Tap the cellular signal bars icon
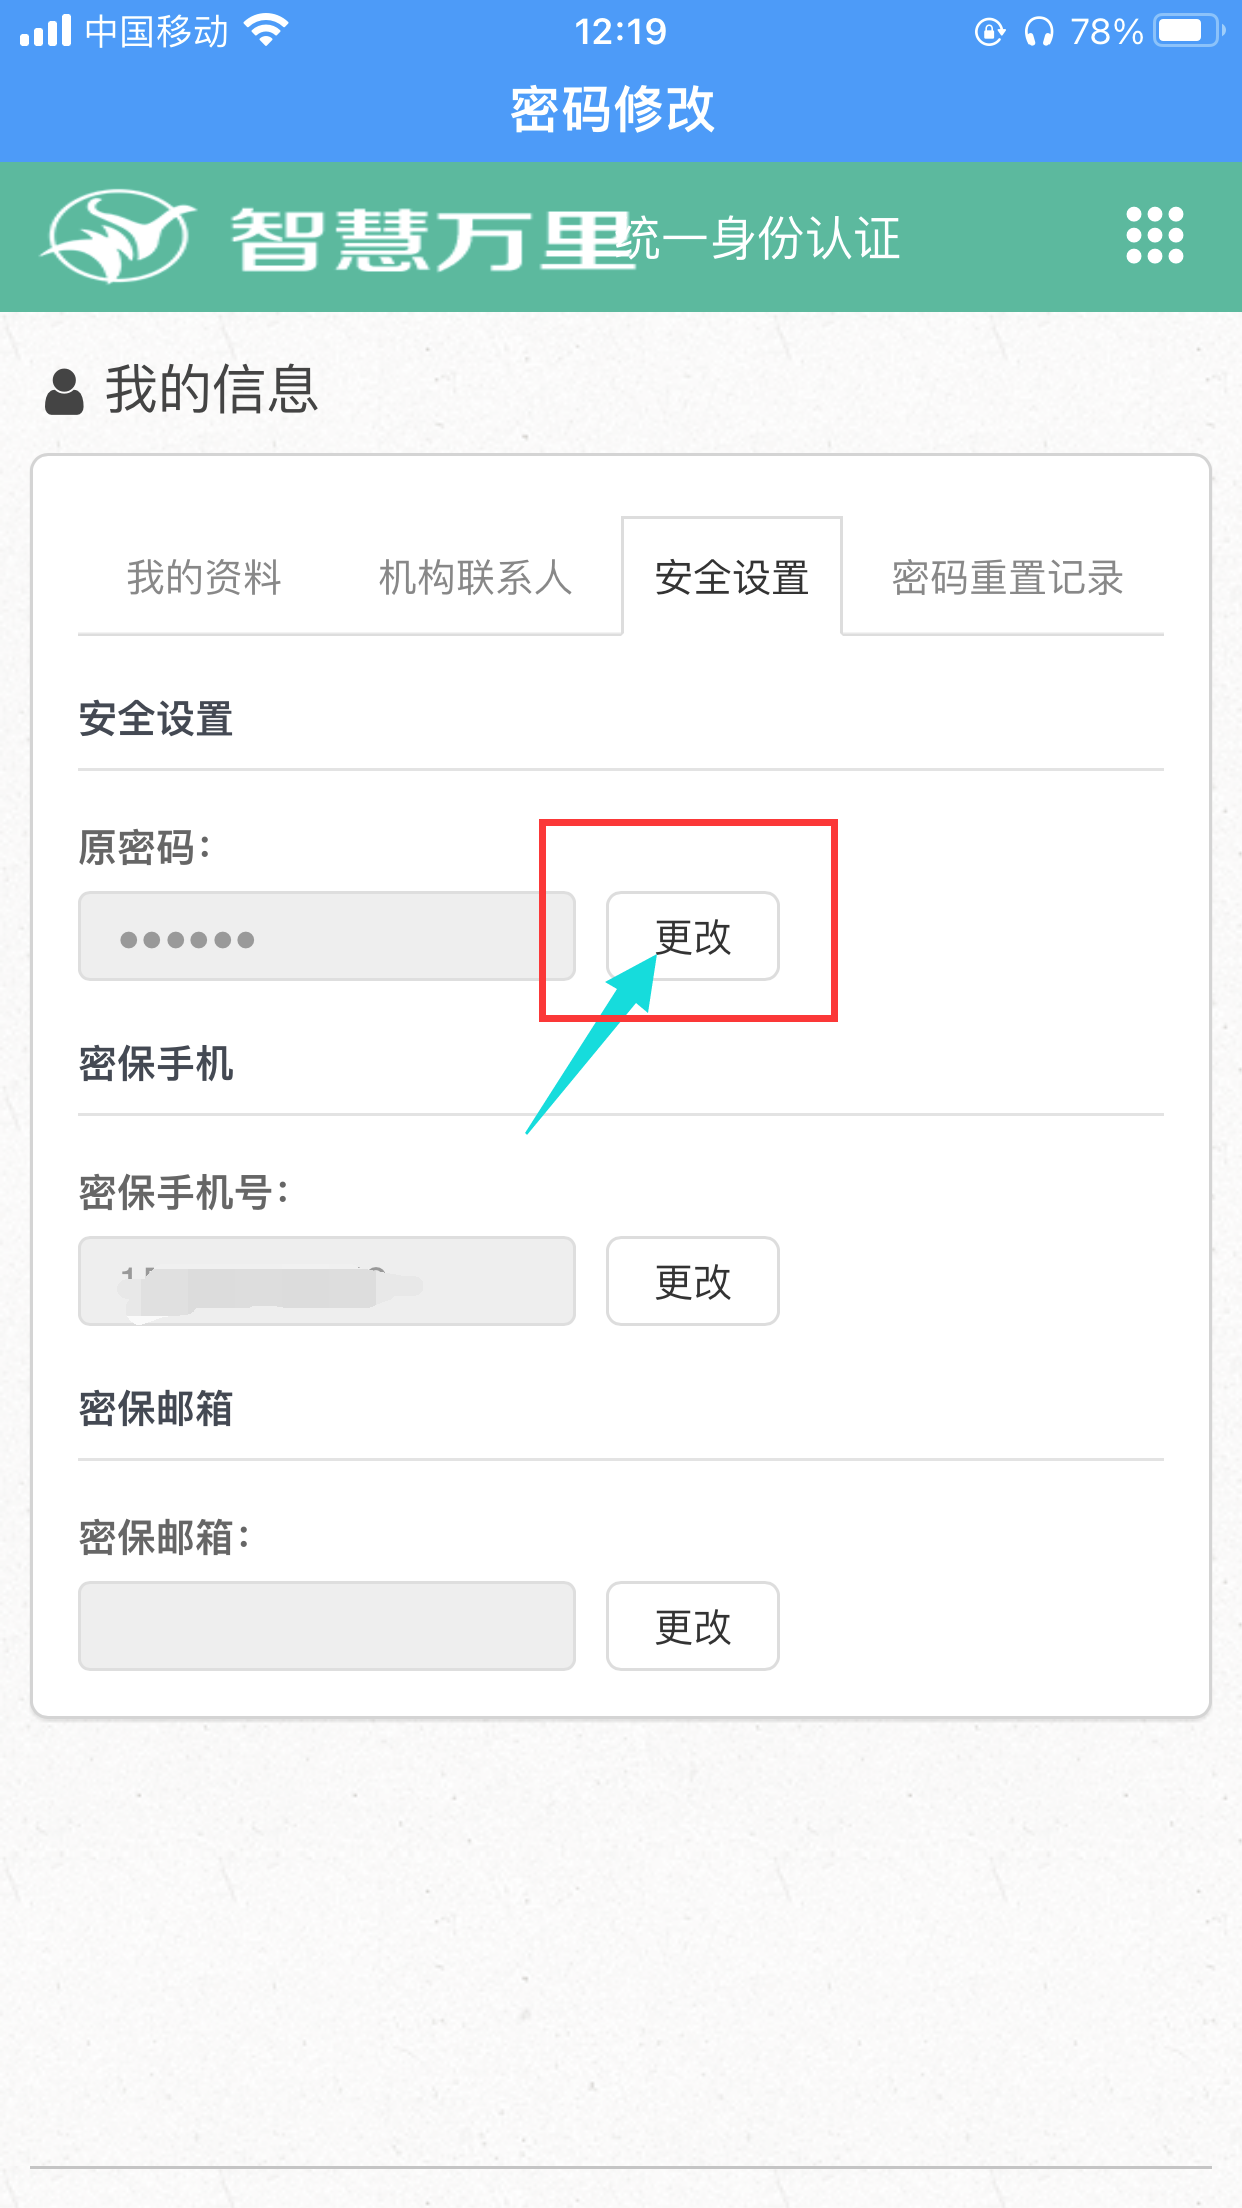Image resolution: width=1242 pixels, height=2208 pixels. pyautogui.click(x=46, y=31)
